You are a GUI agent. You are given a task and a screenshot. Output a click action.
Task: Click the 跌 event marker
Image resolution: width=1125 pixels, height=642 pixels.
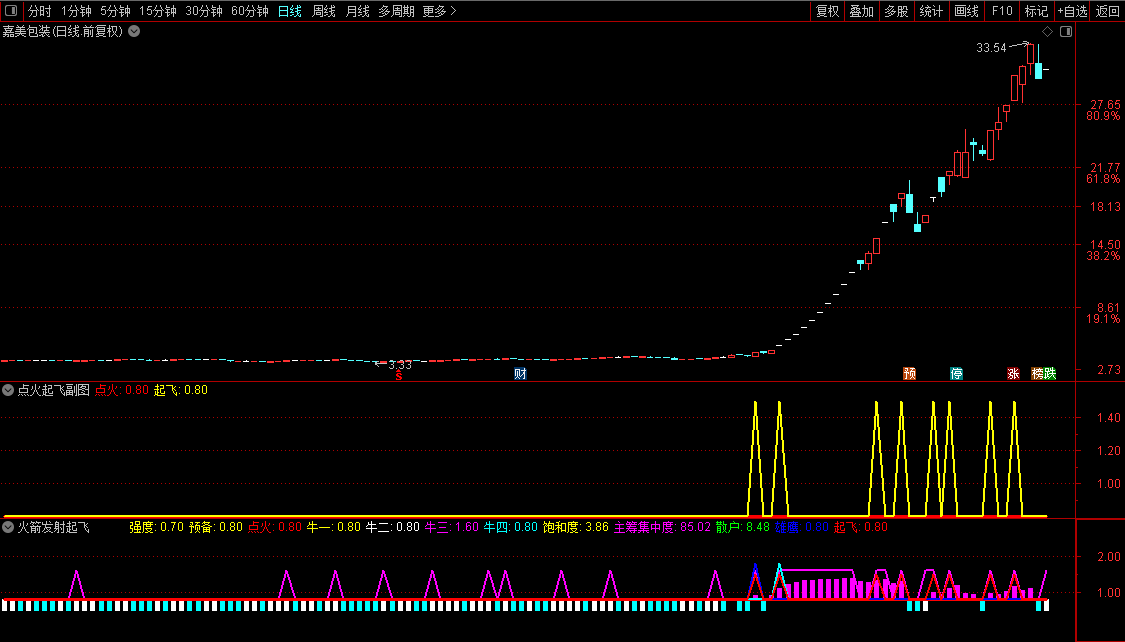pos(1049,374)
